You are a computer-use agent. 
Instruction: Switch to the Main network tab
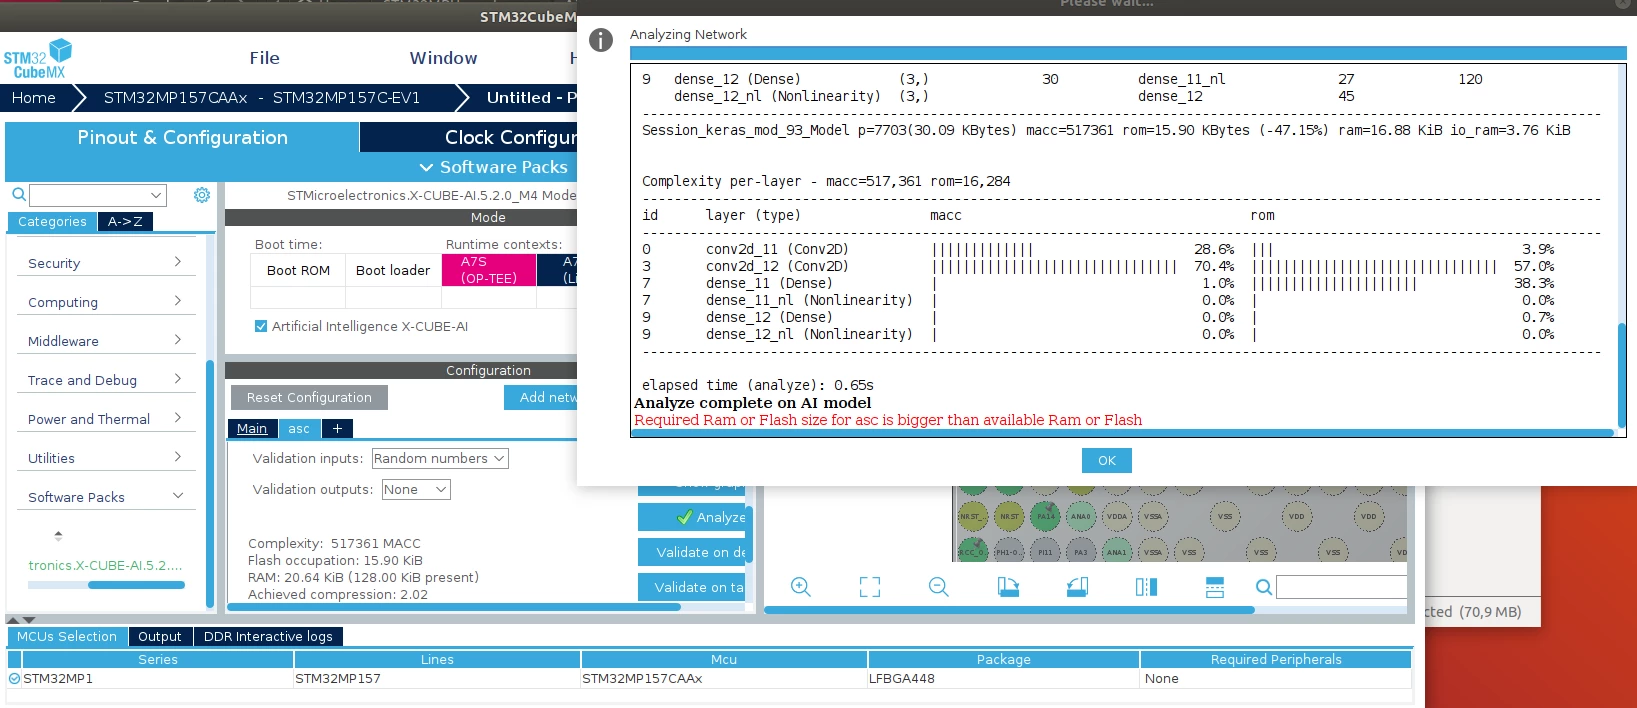pyautogui.click(x=252, y=428)
